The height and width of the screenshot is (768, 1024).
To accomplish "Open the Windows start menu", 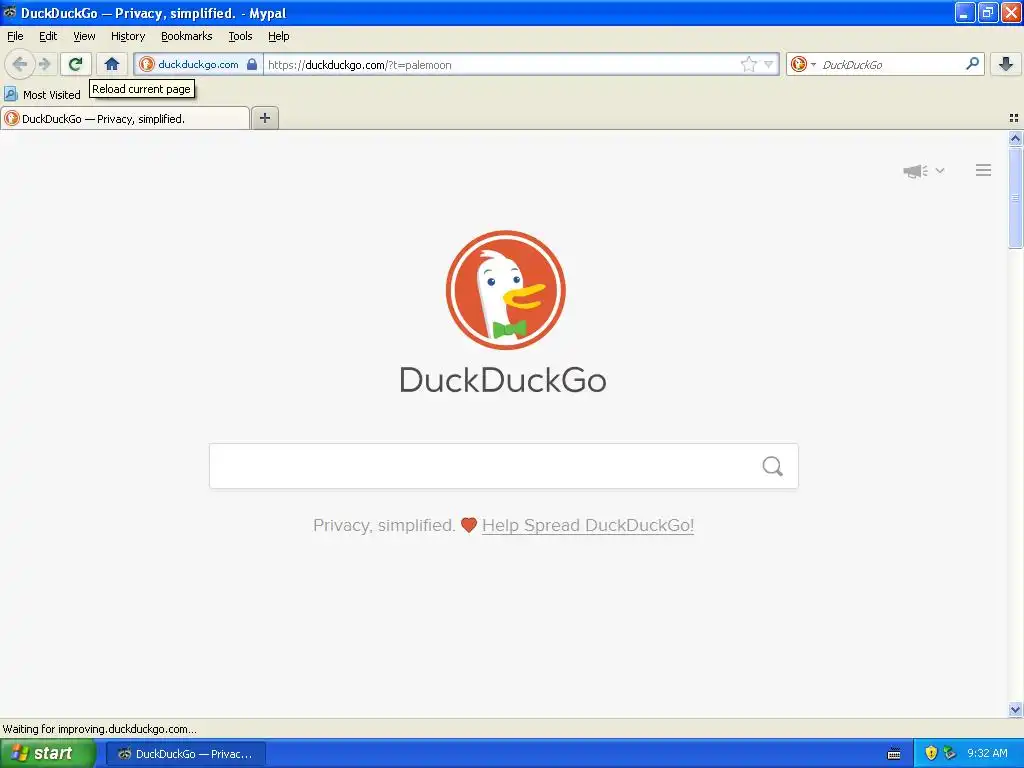I will click(47, 753).
